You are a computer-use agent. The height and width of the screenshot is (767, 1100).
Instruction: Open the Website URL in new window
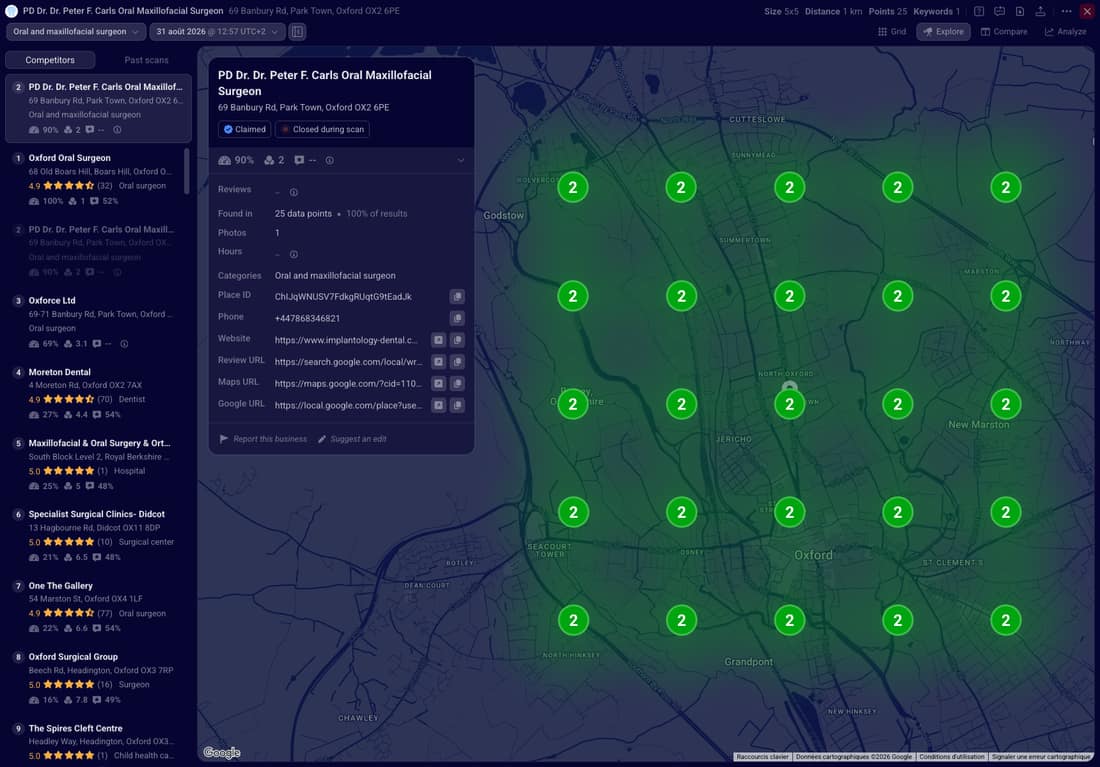[x=438, y=340]
